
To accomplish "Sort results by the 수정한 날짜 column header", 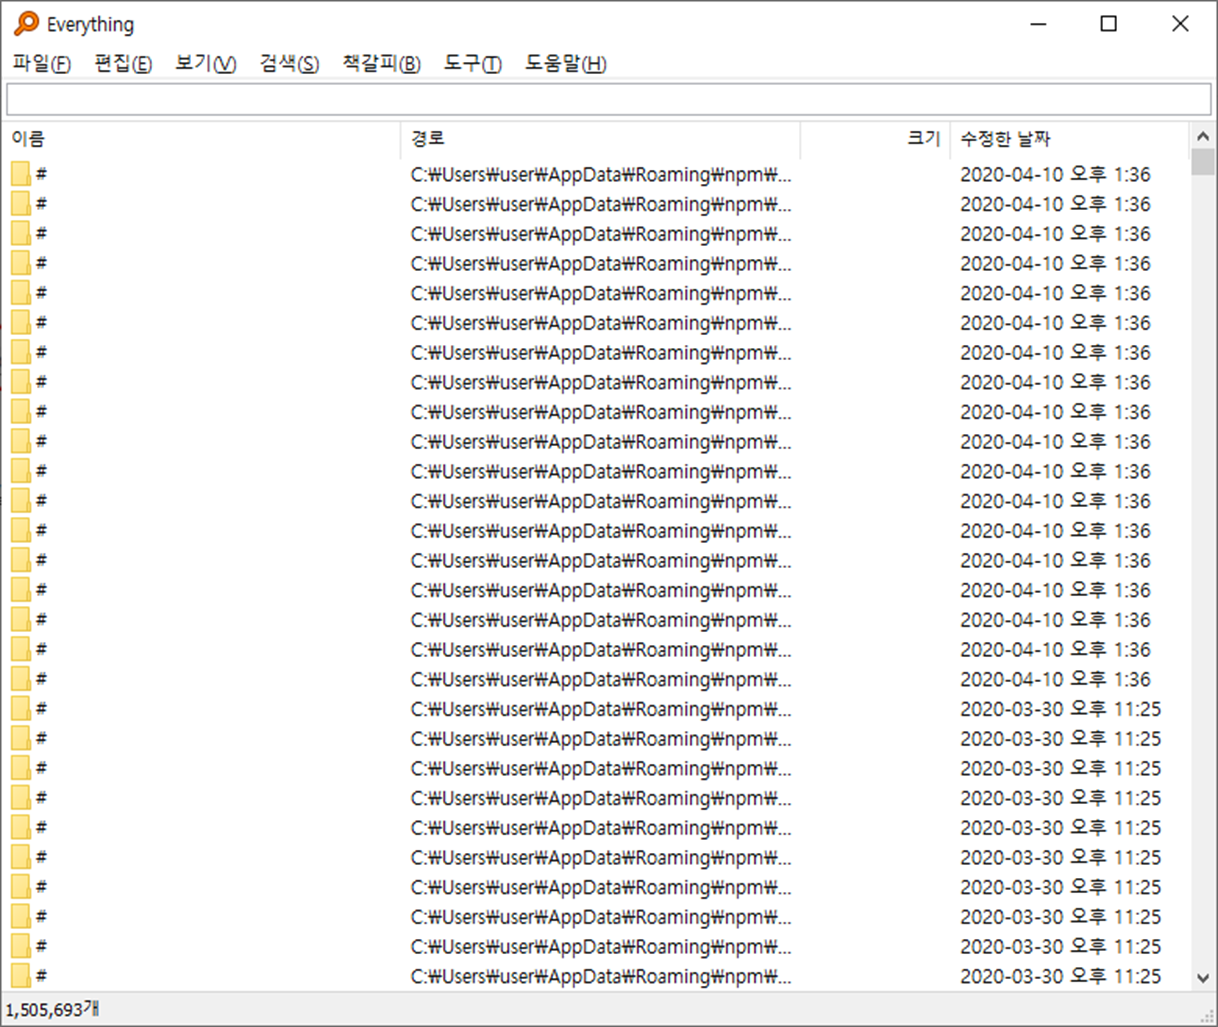I will (x=1070, y=139).
